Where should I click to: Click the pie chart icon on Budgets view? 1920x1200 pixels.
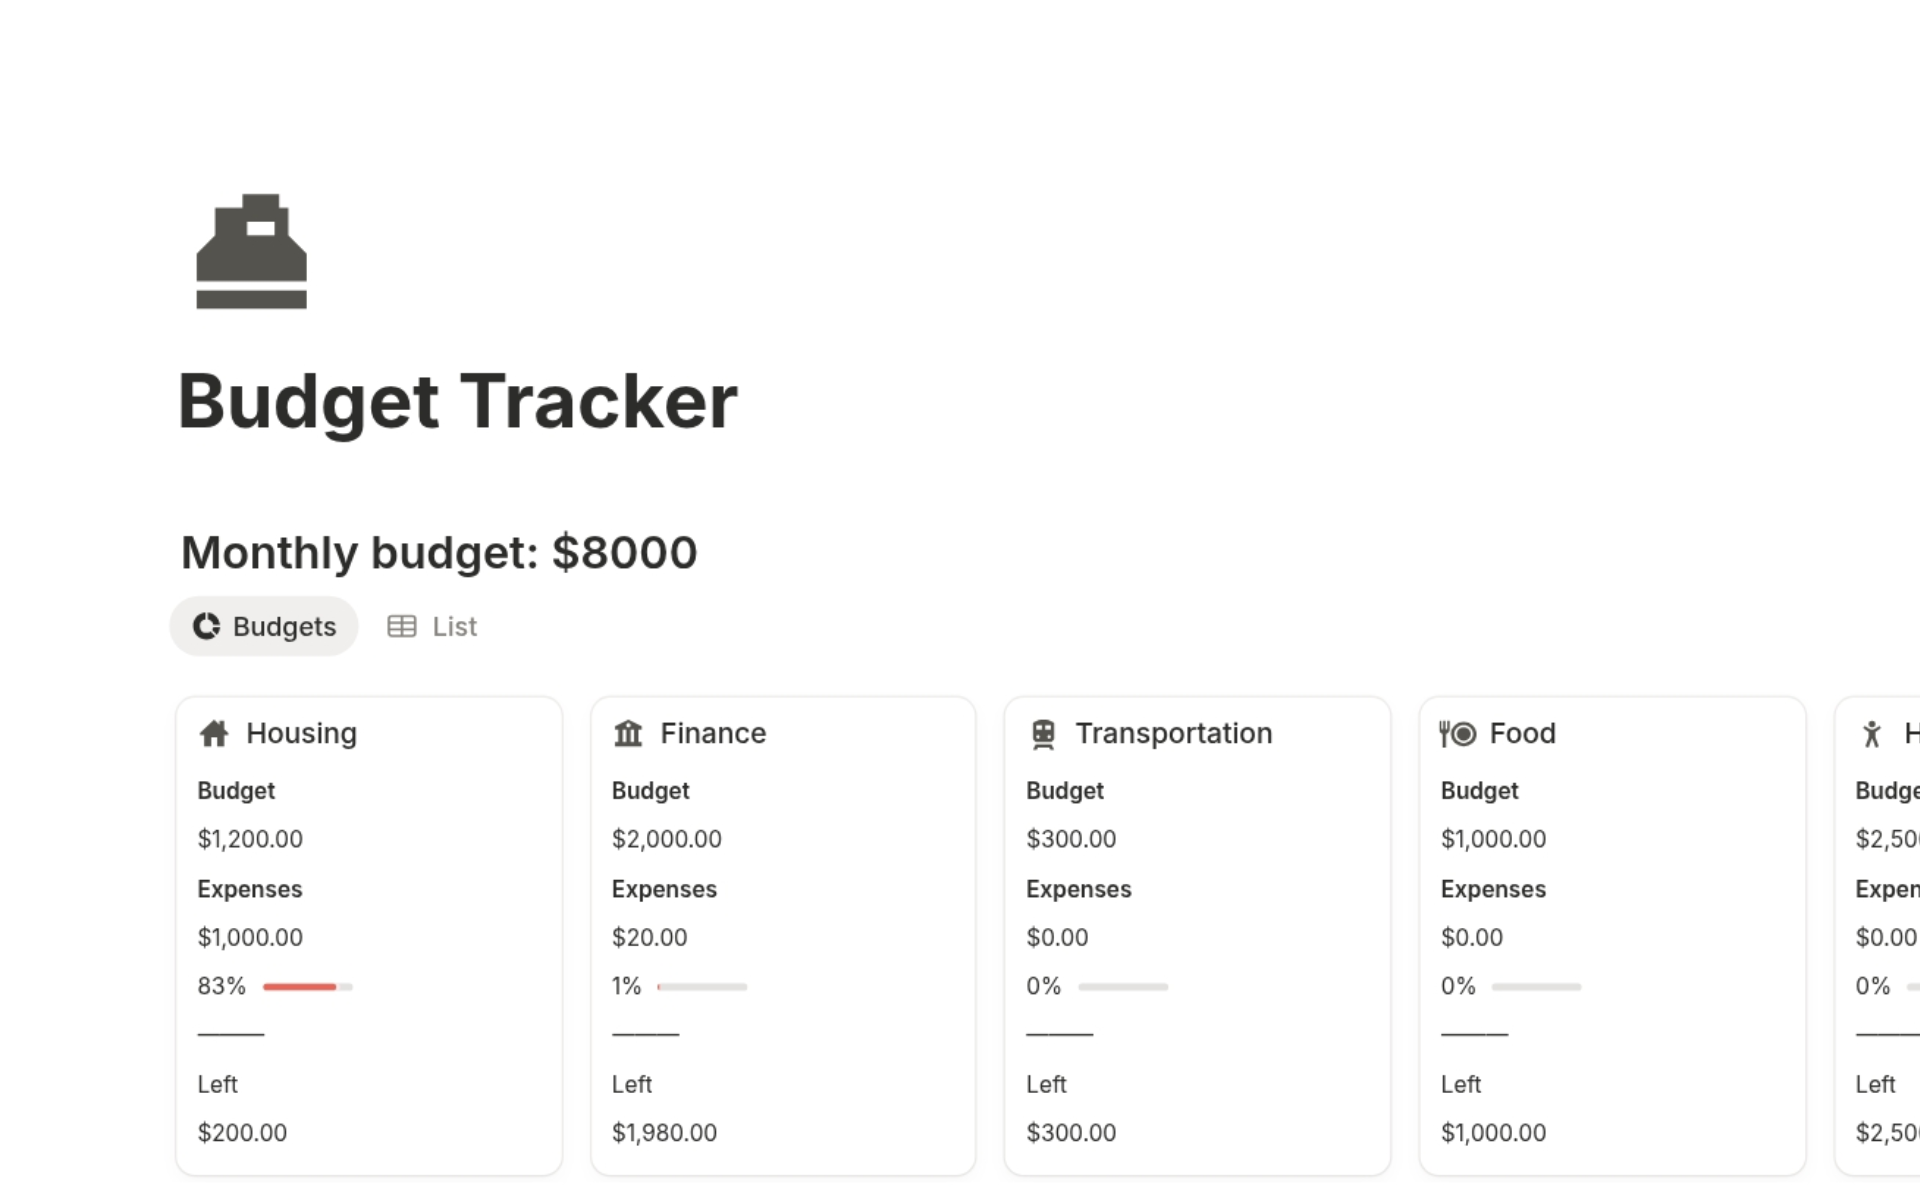tap(205, 627)
